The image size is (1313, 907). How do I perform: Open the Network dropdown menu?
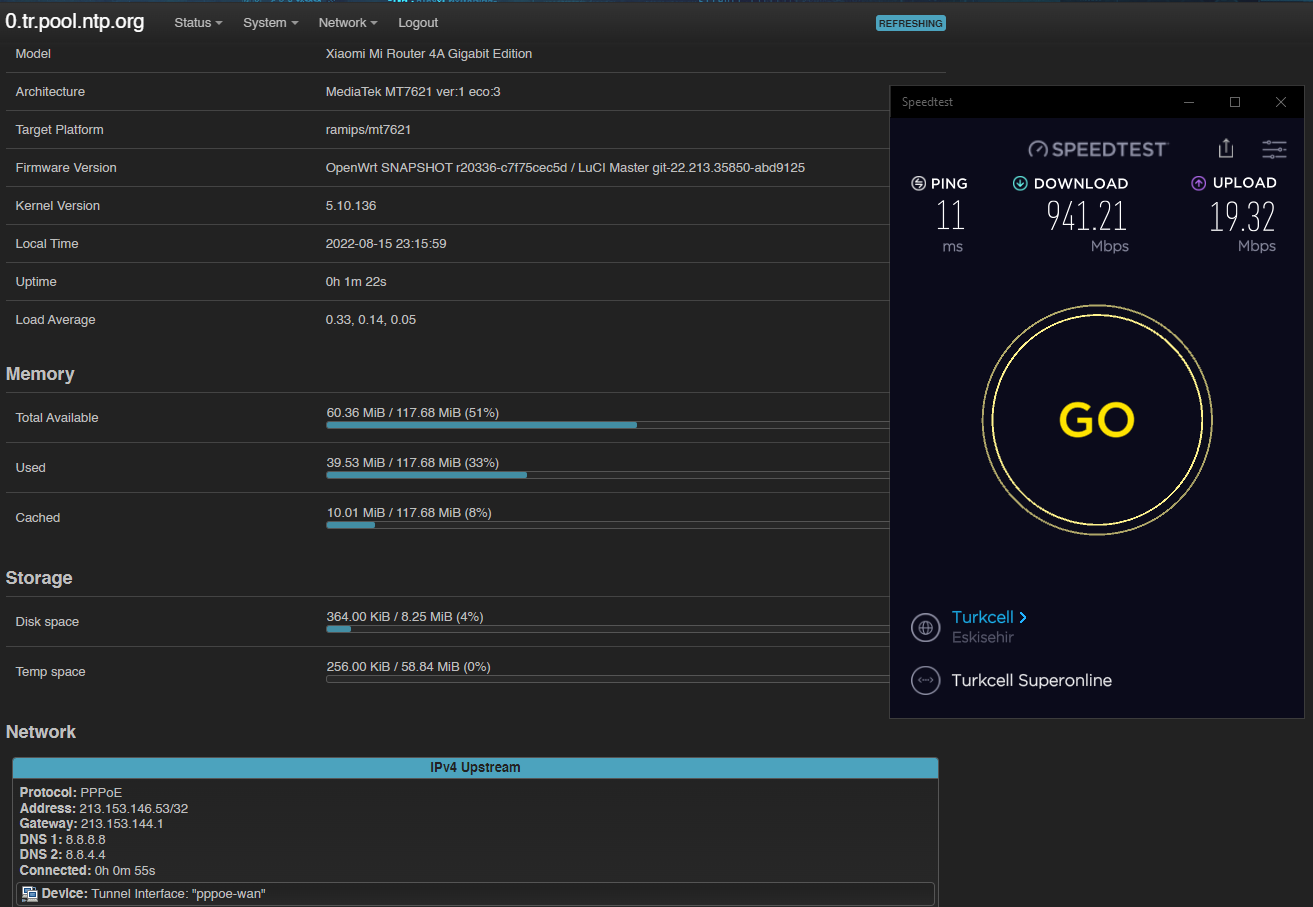(348, 22)
